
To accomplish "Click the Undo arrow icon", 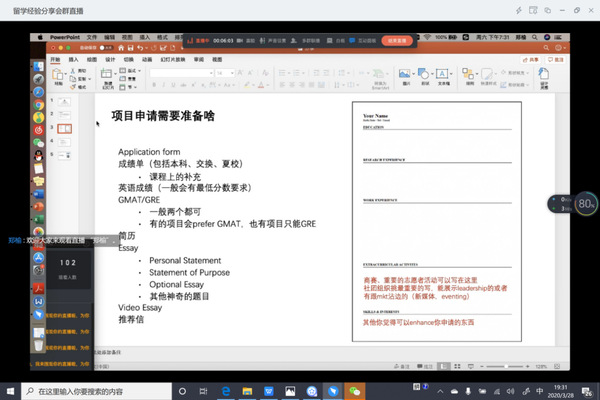I will pos(140,48).
